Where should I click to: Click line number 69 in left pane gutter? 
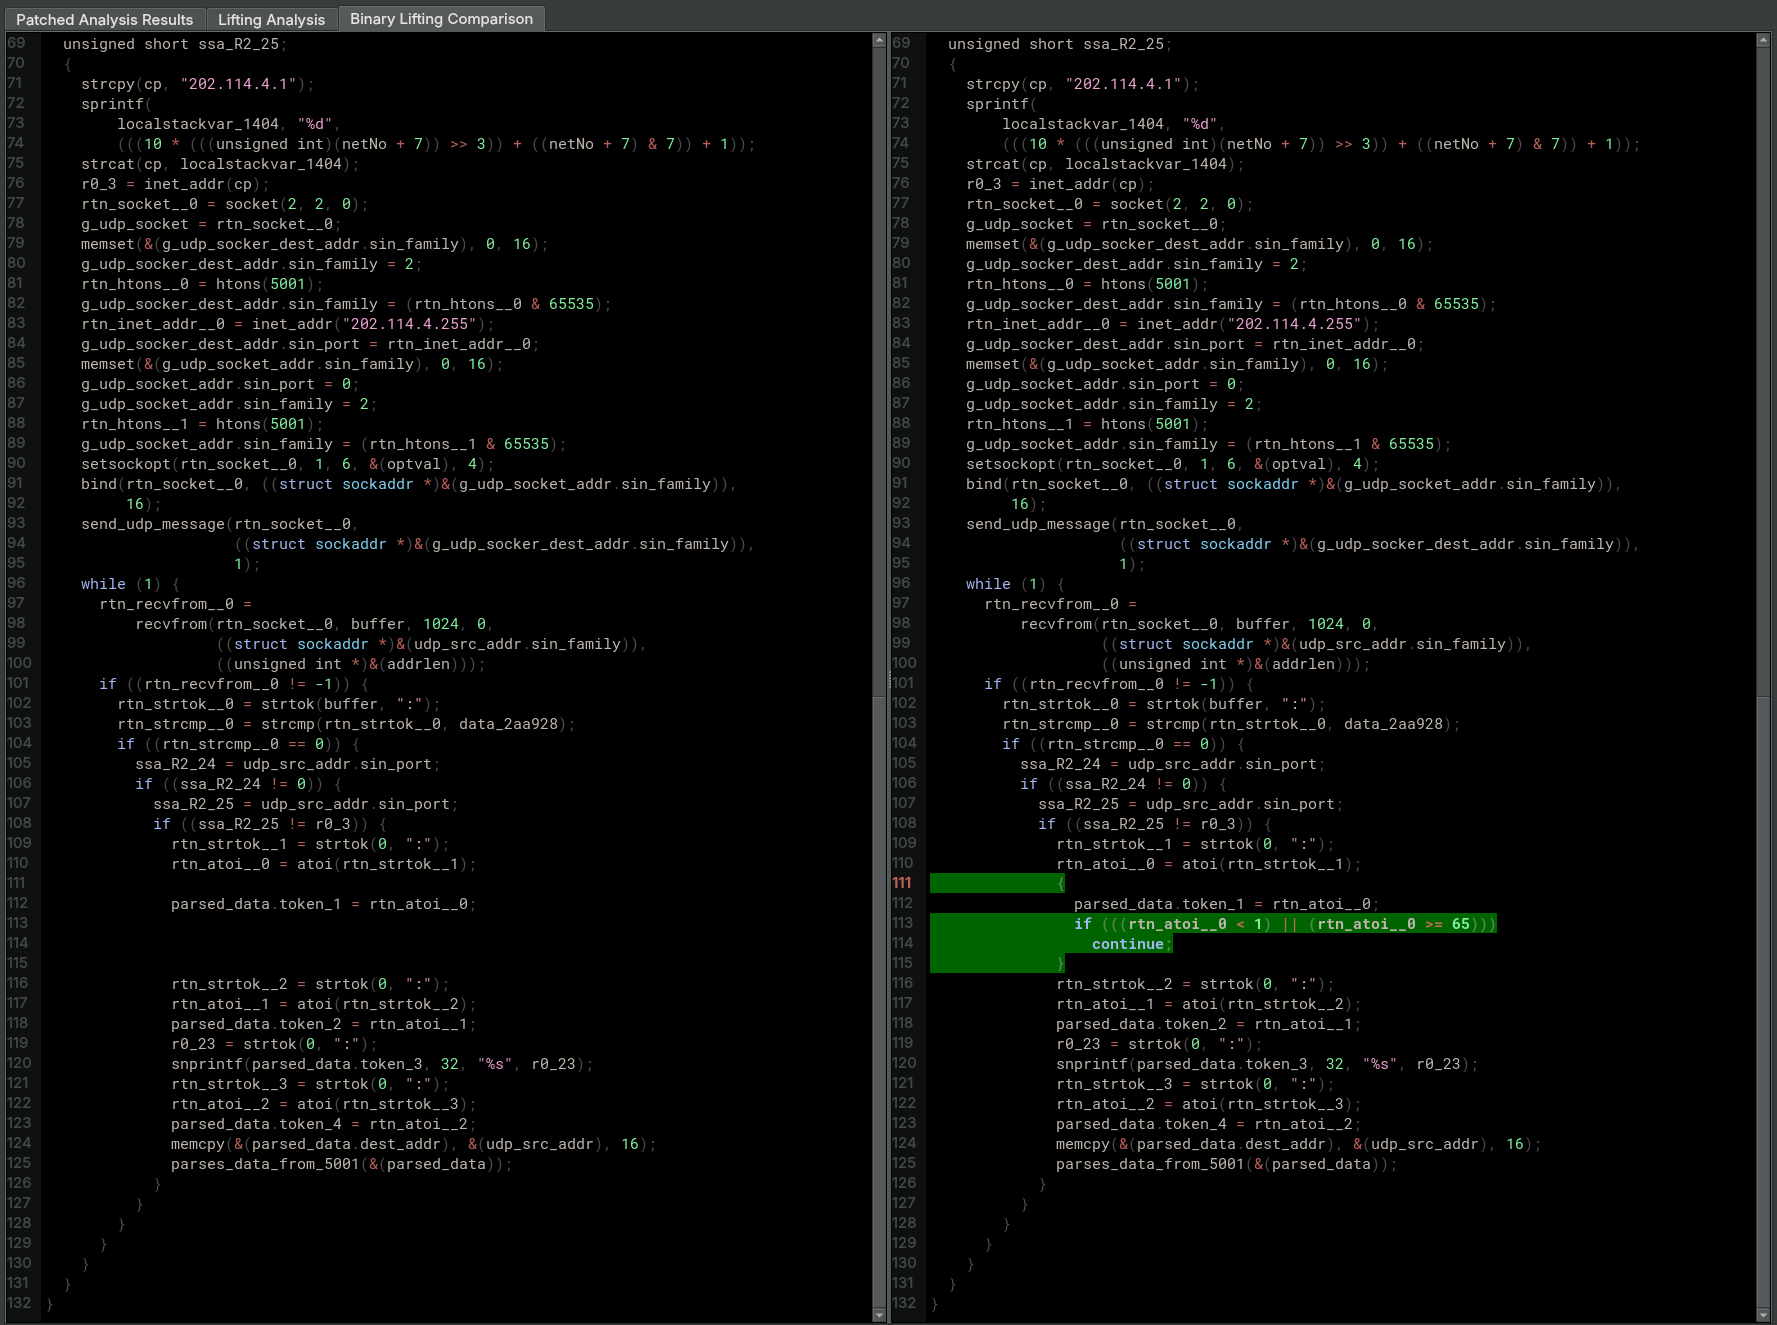16,43
